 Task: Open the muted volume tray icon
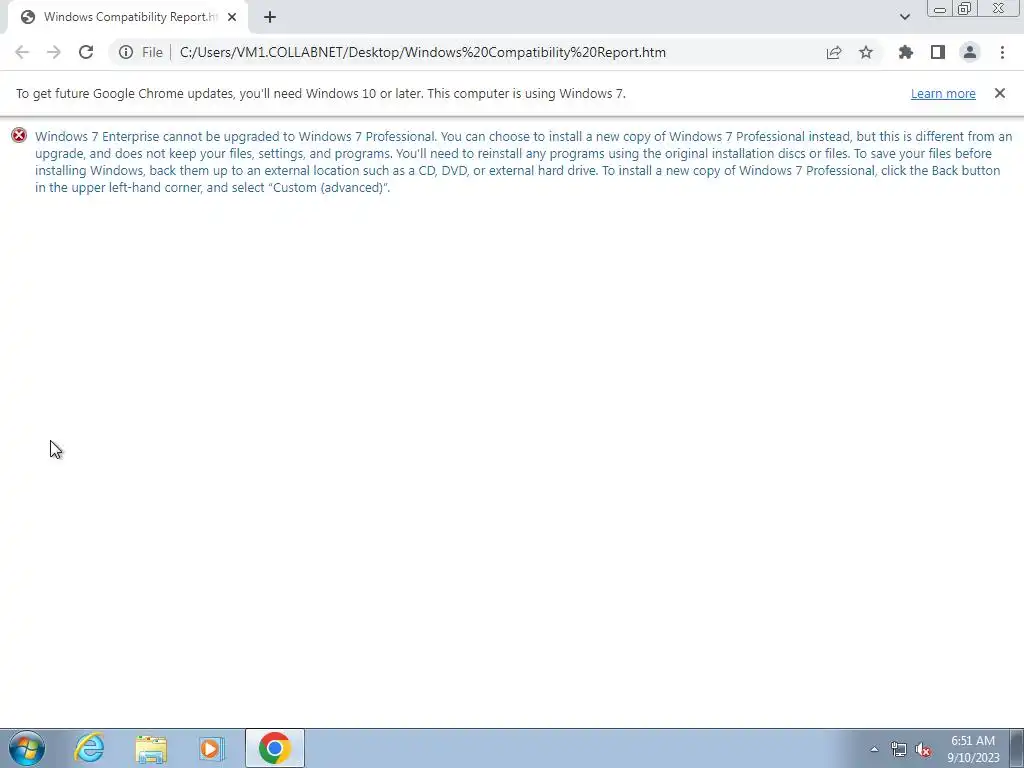tap(923, 749)
